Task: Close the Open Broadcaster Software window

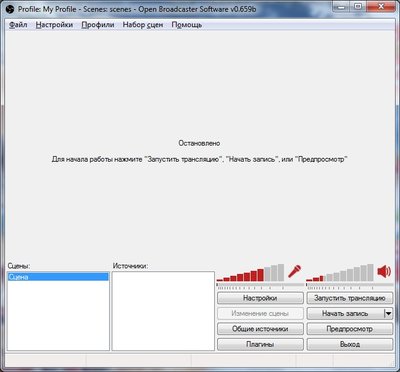Action: (x=381, y=6)
